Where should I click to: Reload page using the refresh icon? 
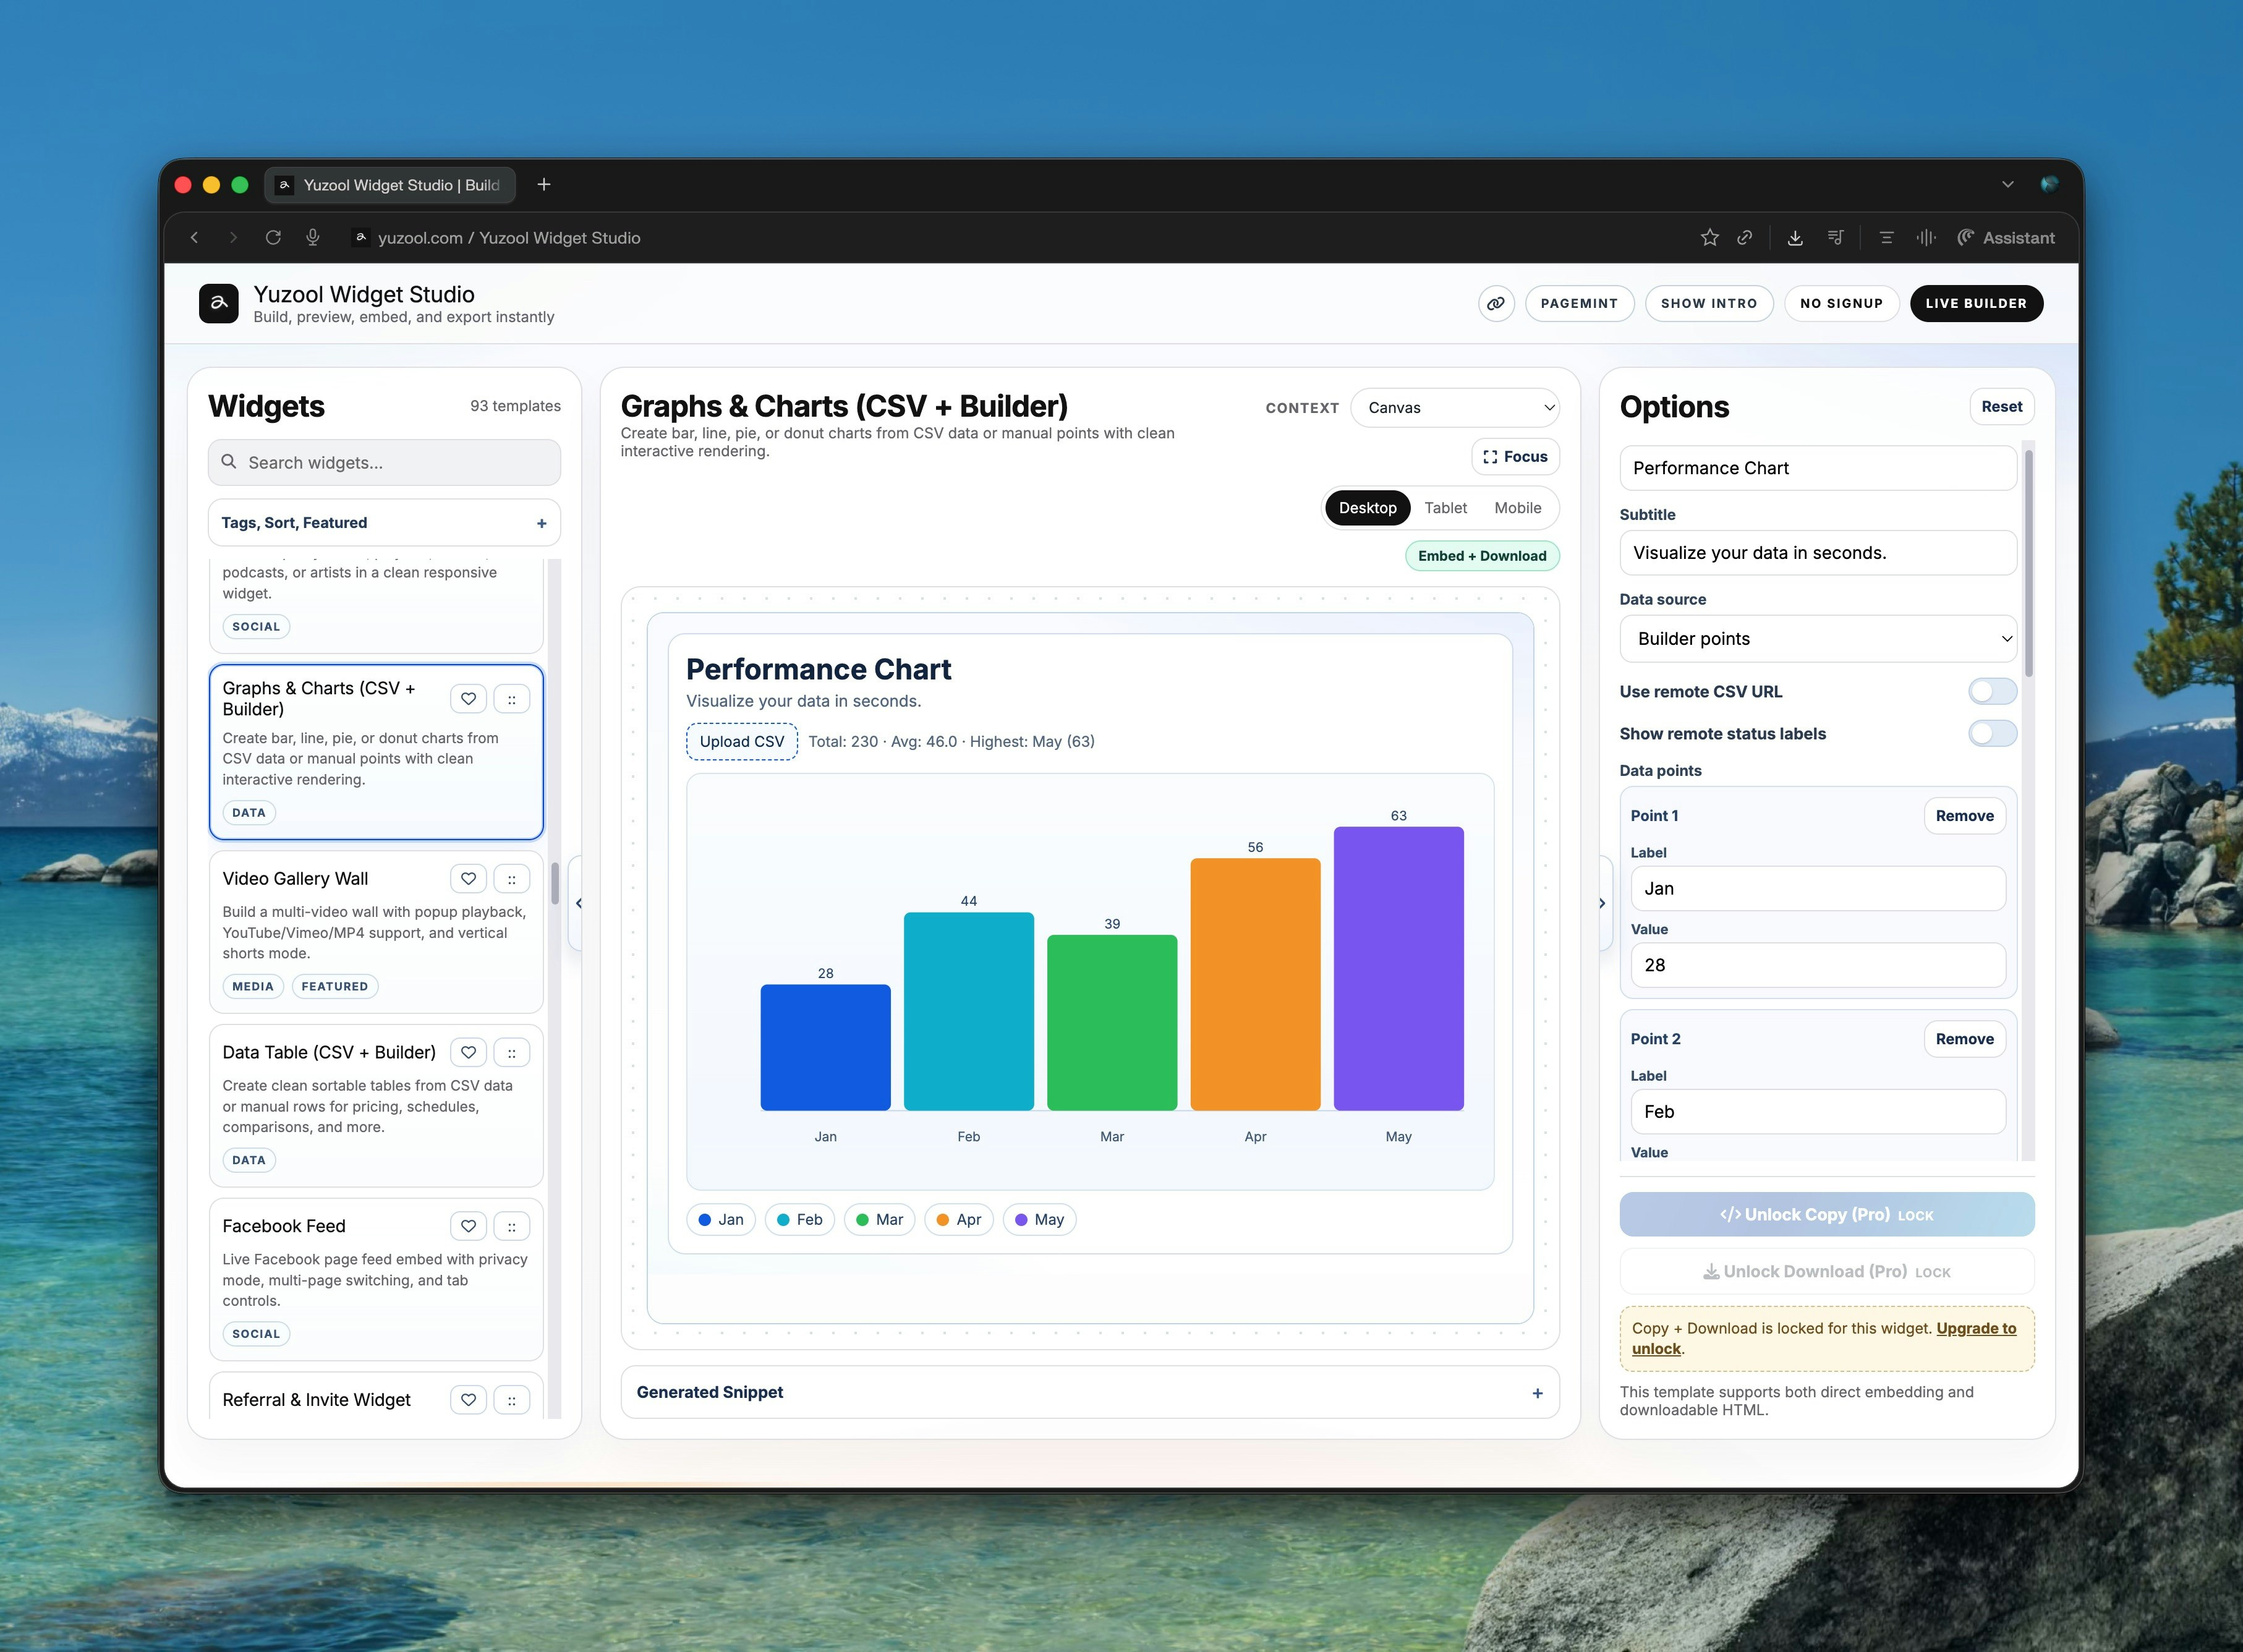[x=273, y=238]
